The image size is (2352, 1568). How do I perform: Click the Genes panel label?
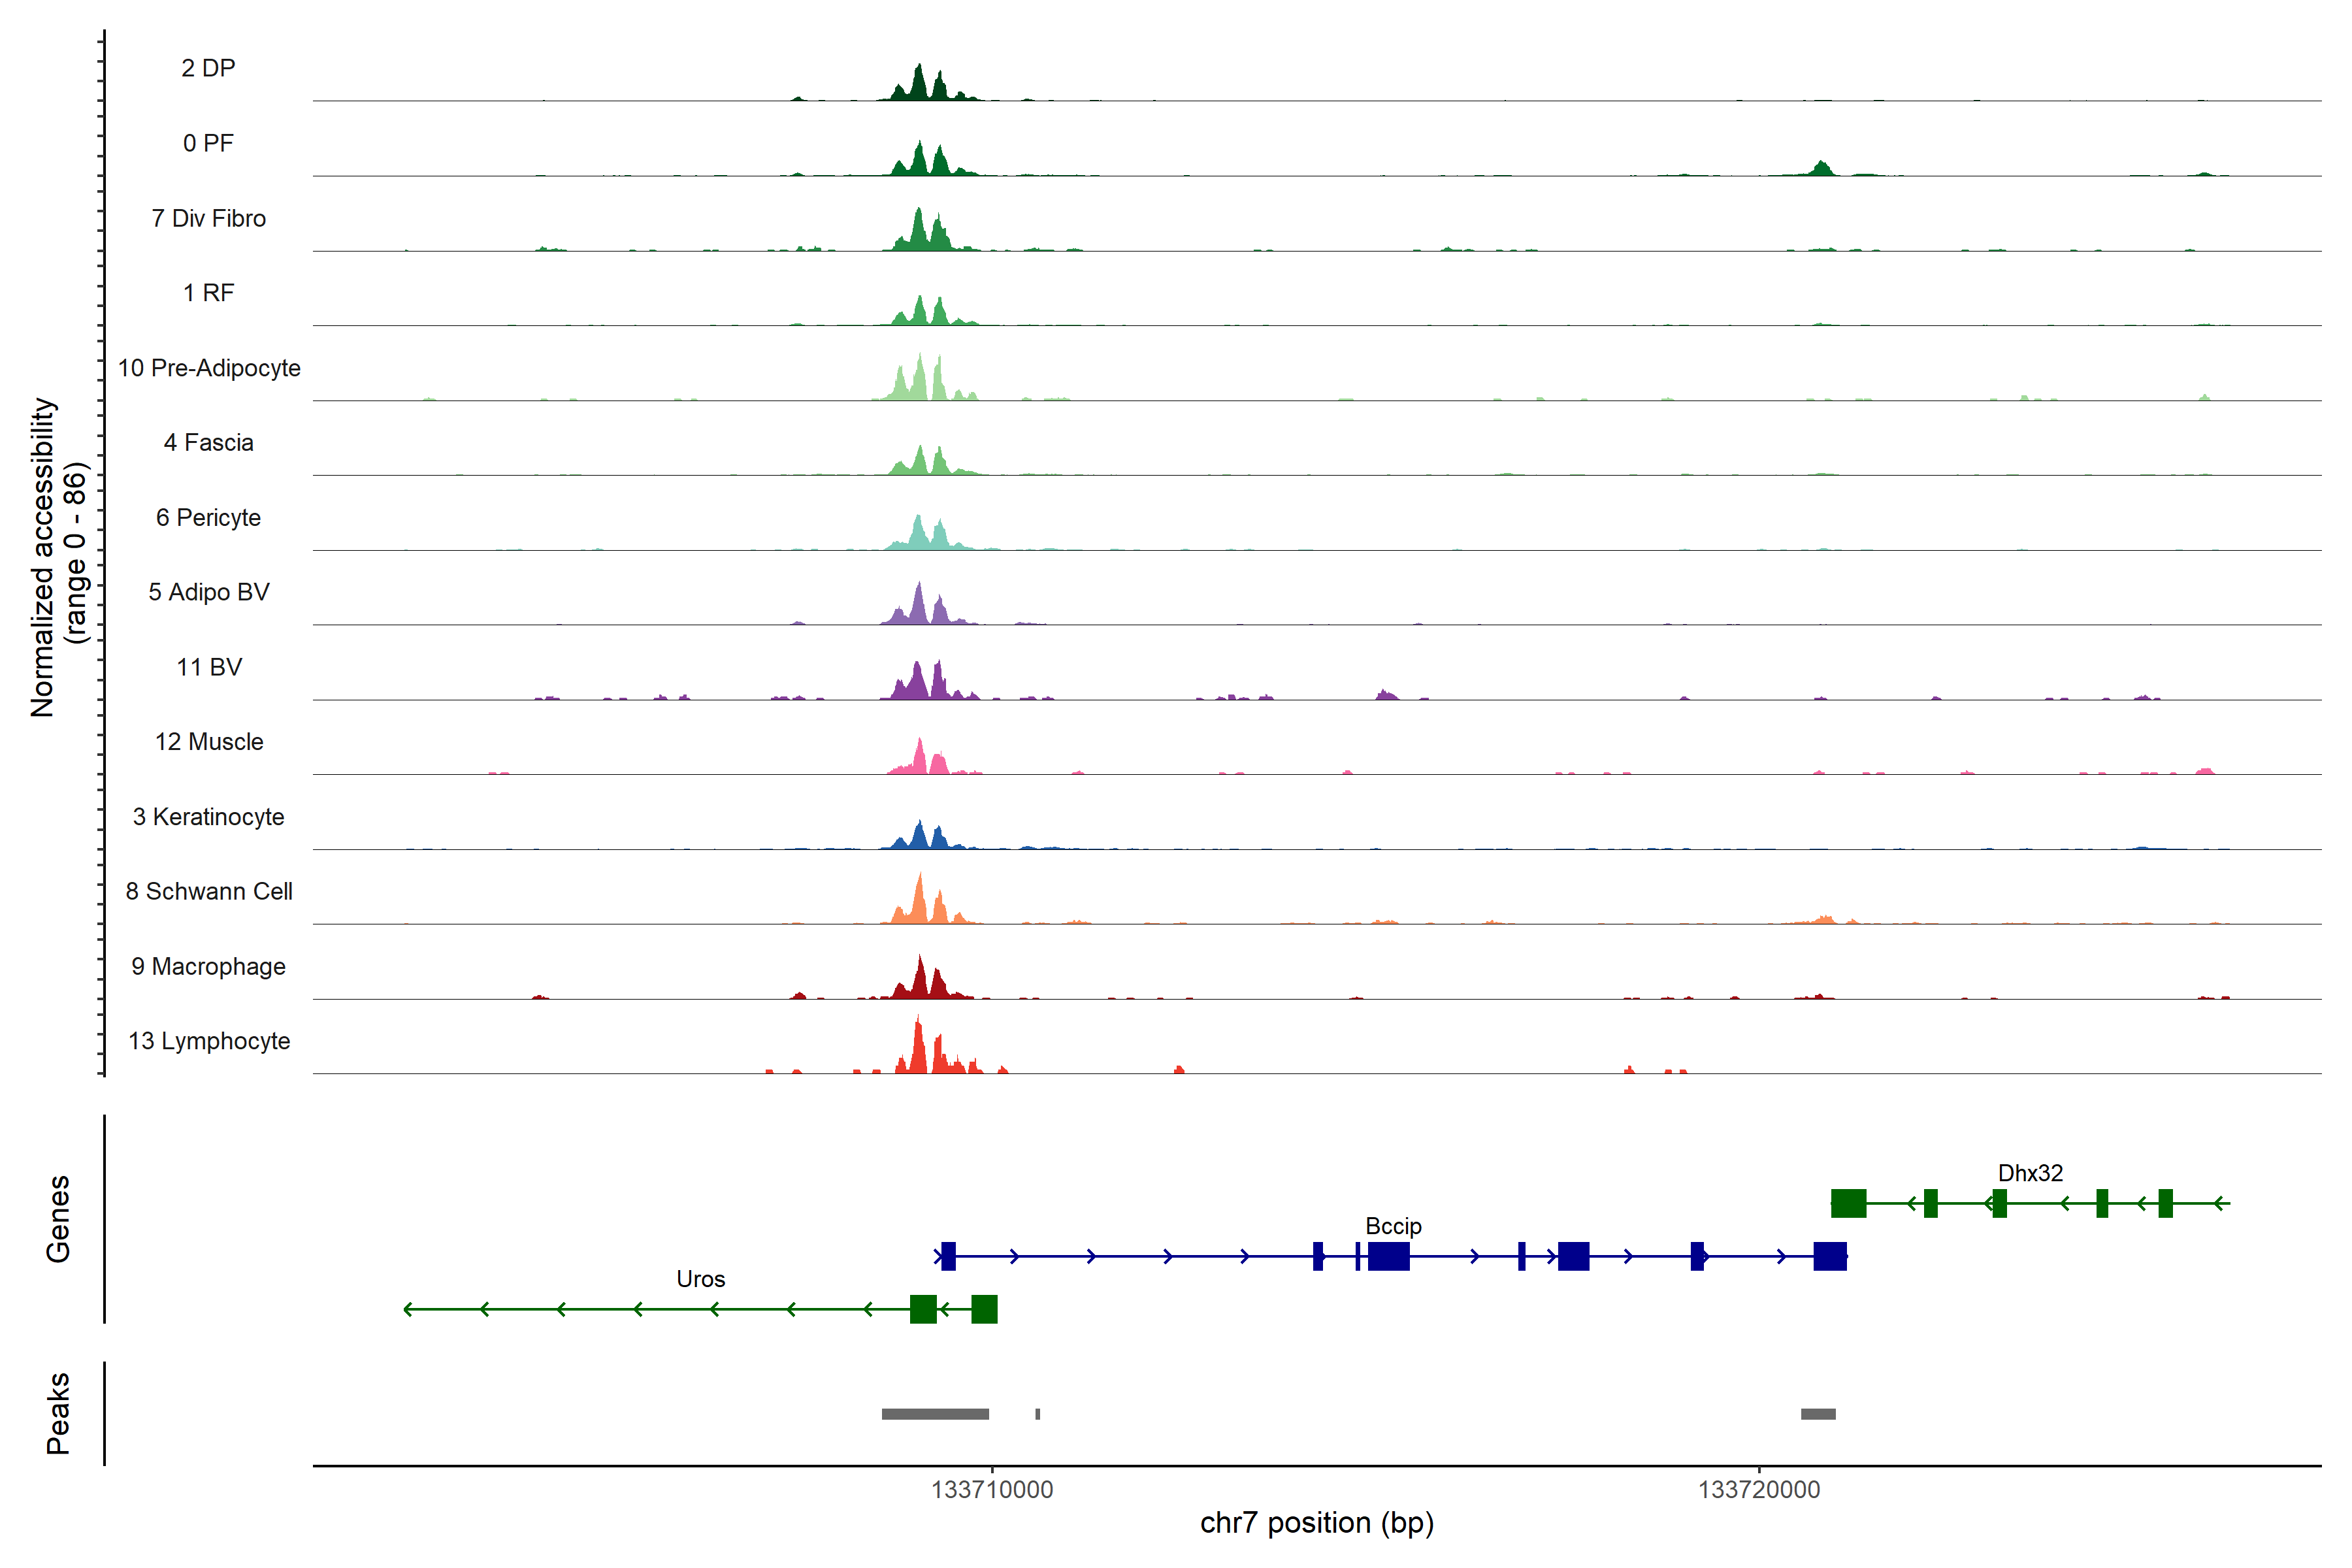point(58,1219)
